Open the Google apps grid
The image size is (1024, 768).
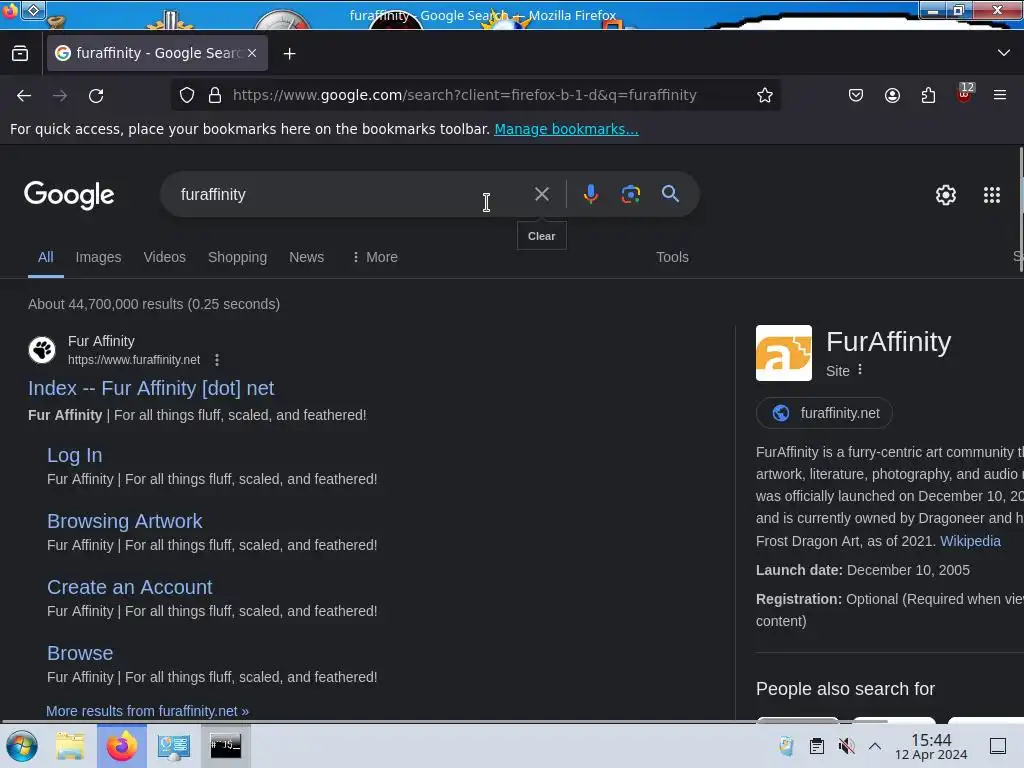pyautogui.click(x=991, y=195)
